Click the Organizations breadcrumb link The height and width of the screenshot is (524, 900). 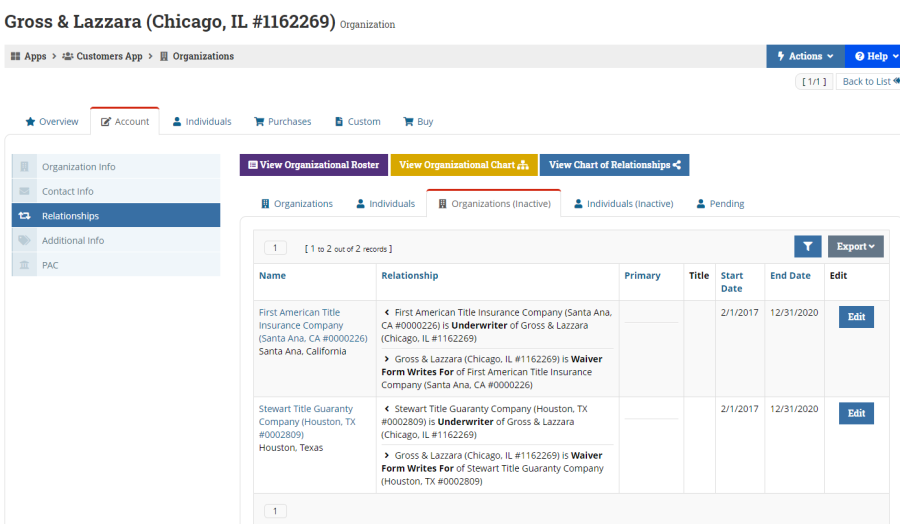pos(203,56)
